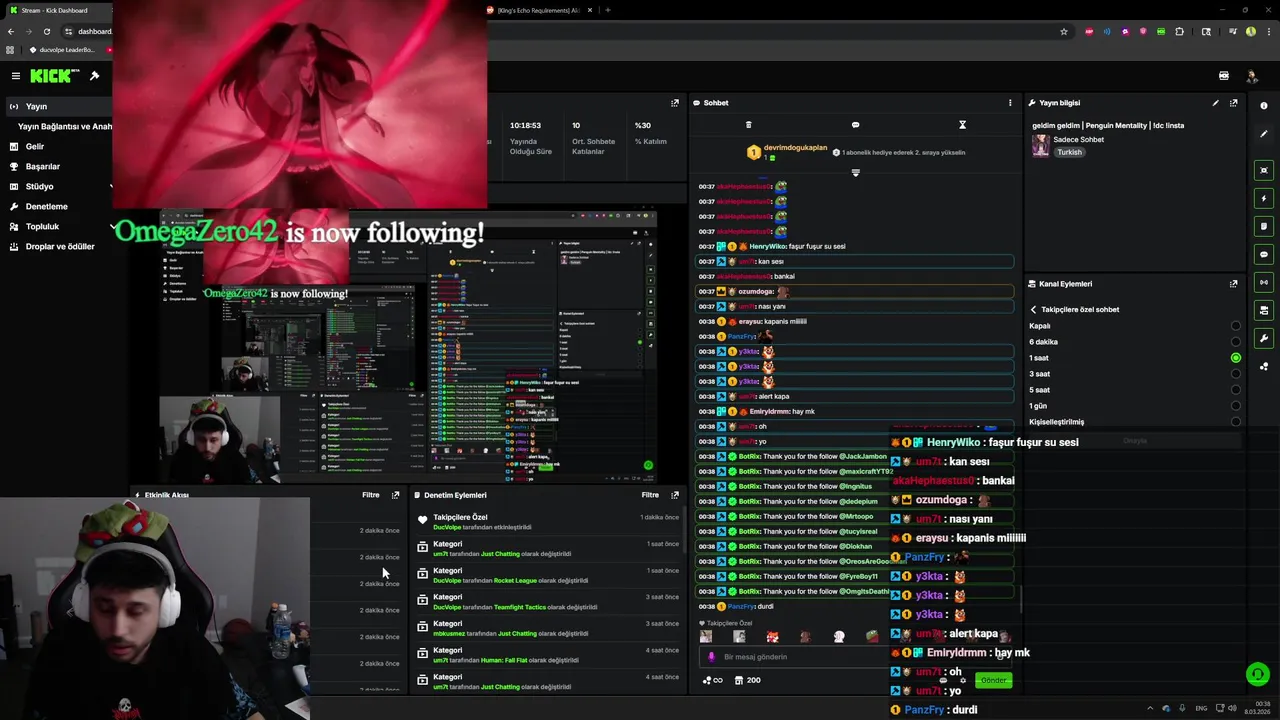Click the Turkish language tag
This screenshot has width=1280, height=720.
tap(1070, 153)
